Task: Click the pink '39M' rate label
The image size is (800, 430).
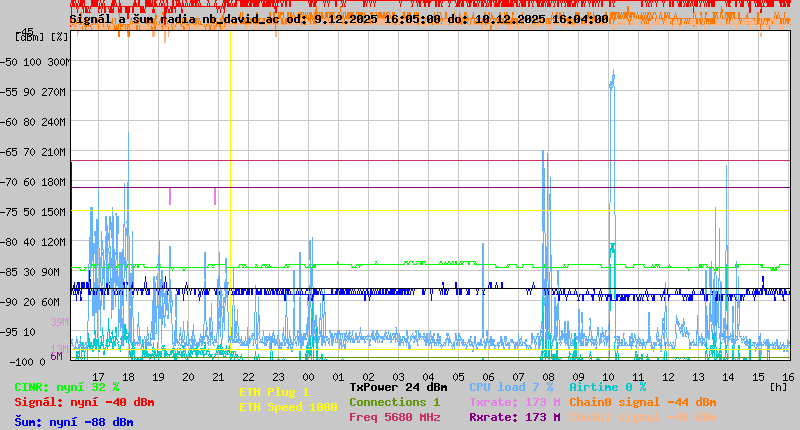Action: pos(59,322)
